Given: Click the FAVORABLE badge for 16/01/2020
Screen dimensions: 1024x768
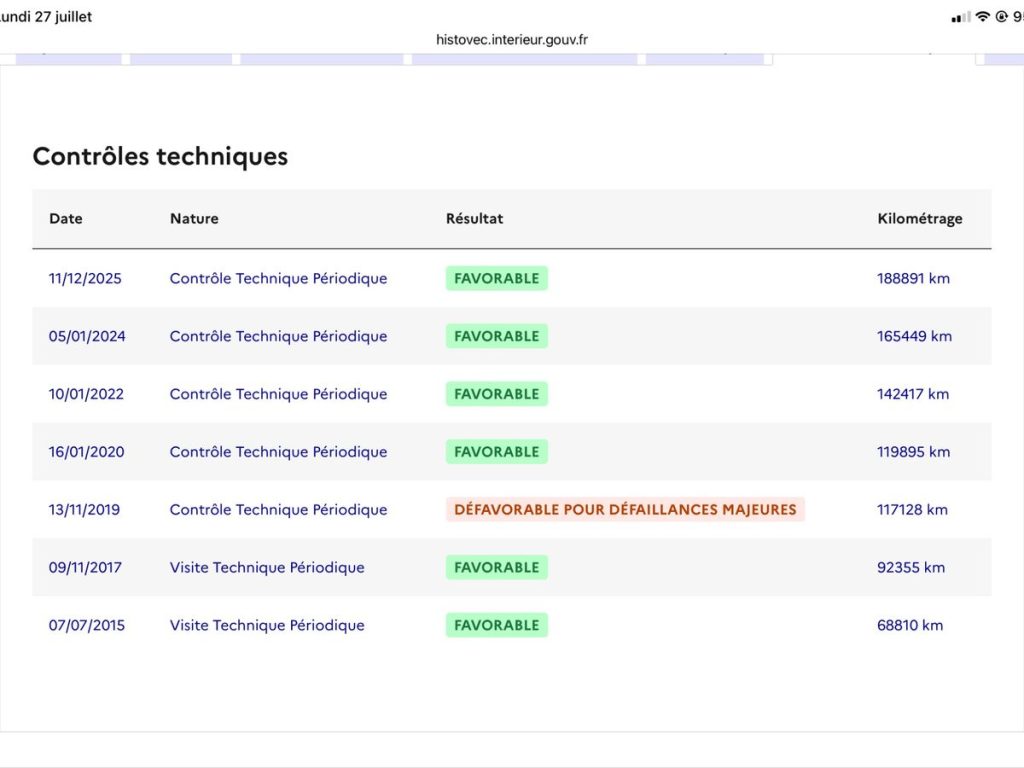Looking at the screenshot, I should (496, 452).
